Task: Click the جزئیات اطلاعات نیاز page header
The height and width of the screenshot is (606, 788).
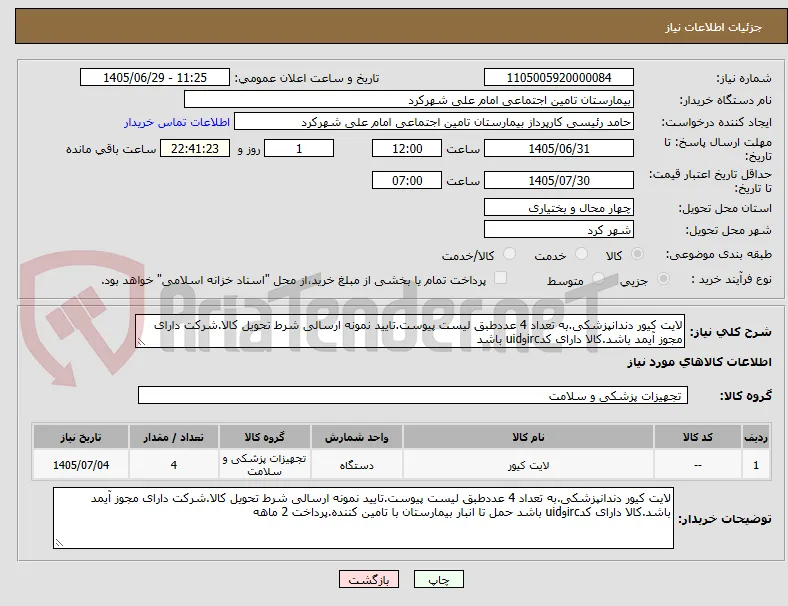Action: 714,27
